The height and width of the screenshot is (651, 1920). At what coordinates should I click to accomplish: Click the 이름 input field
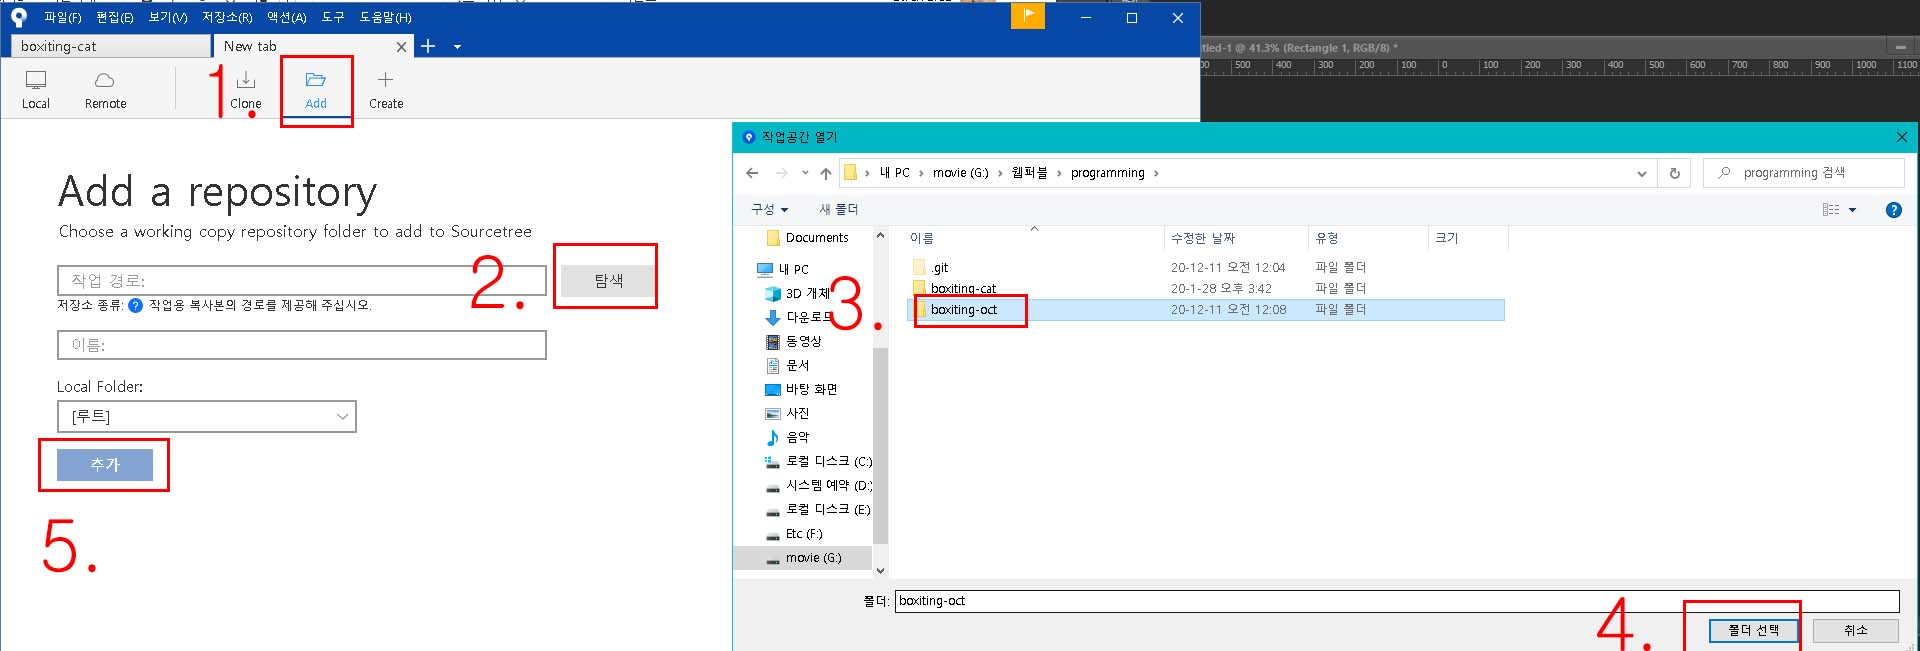[x=302, y=345]
